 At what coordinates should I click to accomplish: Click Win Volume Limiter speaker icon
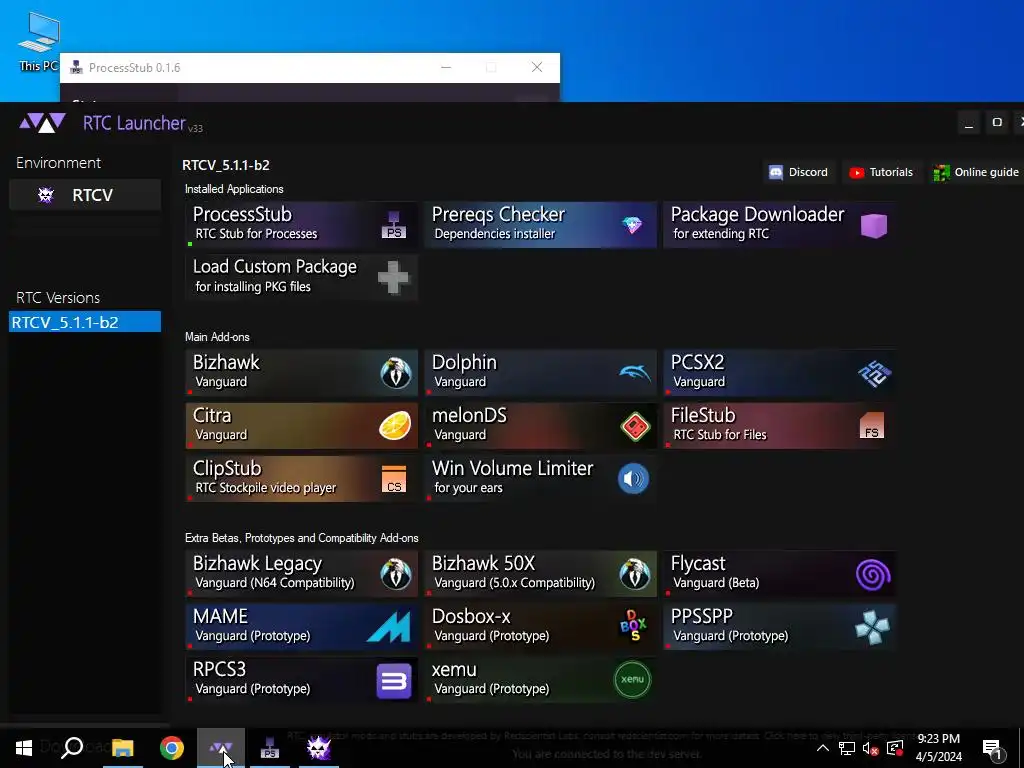click(x=633, y=479)
